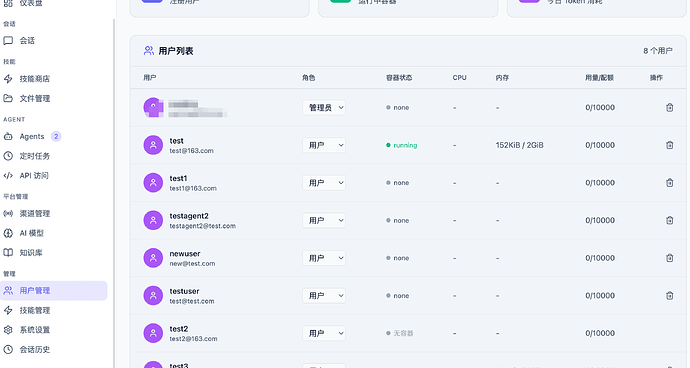The image size is (690, 368).
Task: Click the 152KiB / 2GiB memory value
Action: pos(519,145)
